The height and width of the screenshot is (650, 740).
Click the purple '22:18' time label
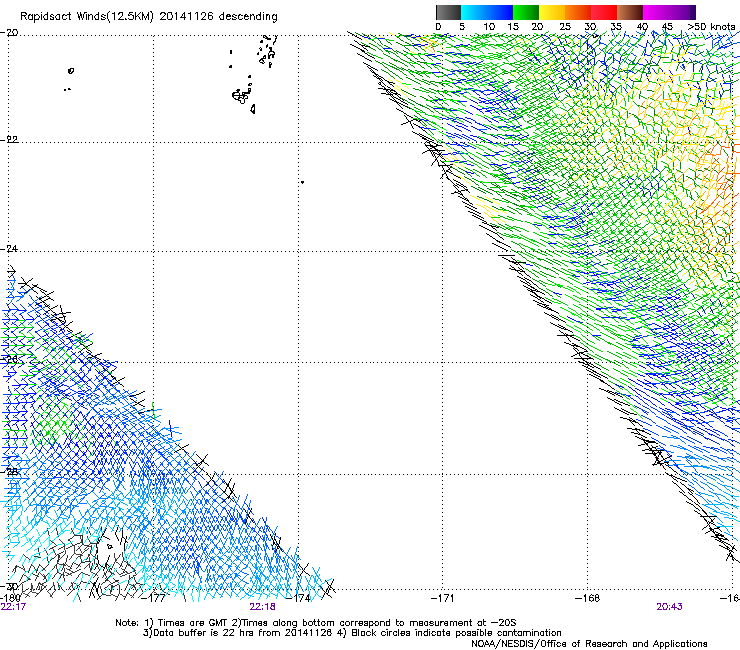point(262,607)
